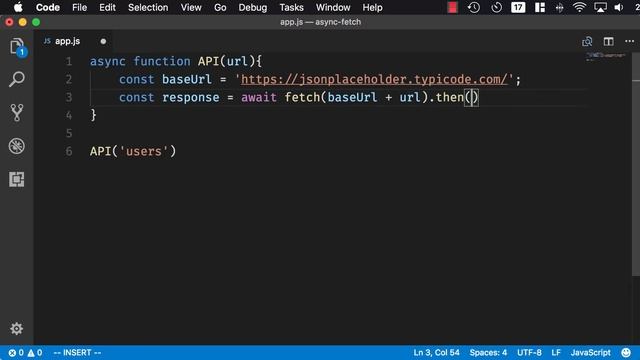Image resolution: width=640 pixels, height=360 pixels.
Task: Change language mode via JavaScript in status bar
Action: (x=591, y=353)
